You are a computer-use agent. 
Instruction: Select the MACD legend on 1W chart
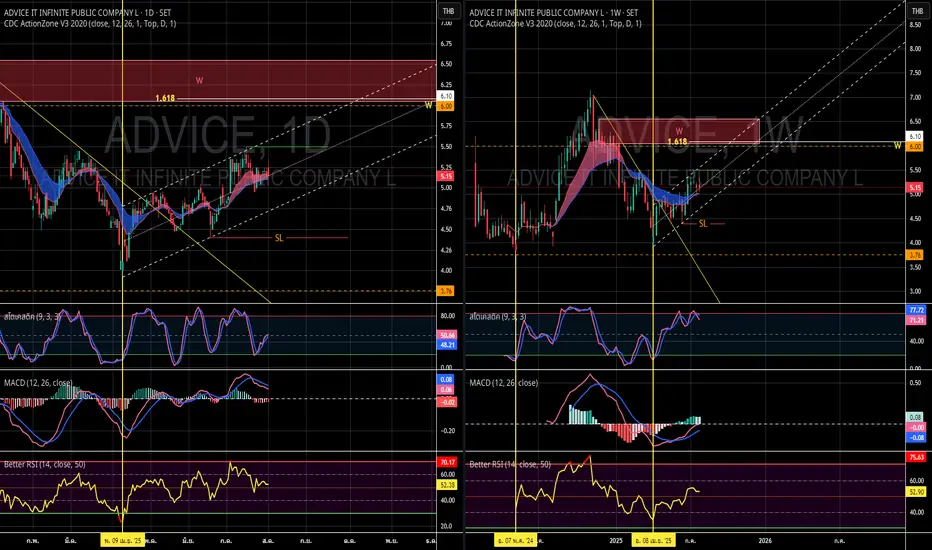(503, 383)
